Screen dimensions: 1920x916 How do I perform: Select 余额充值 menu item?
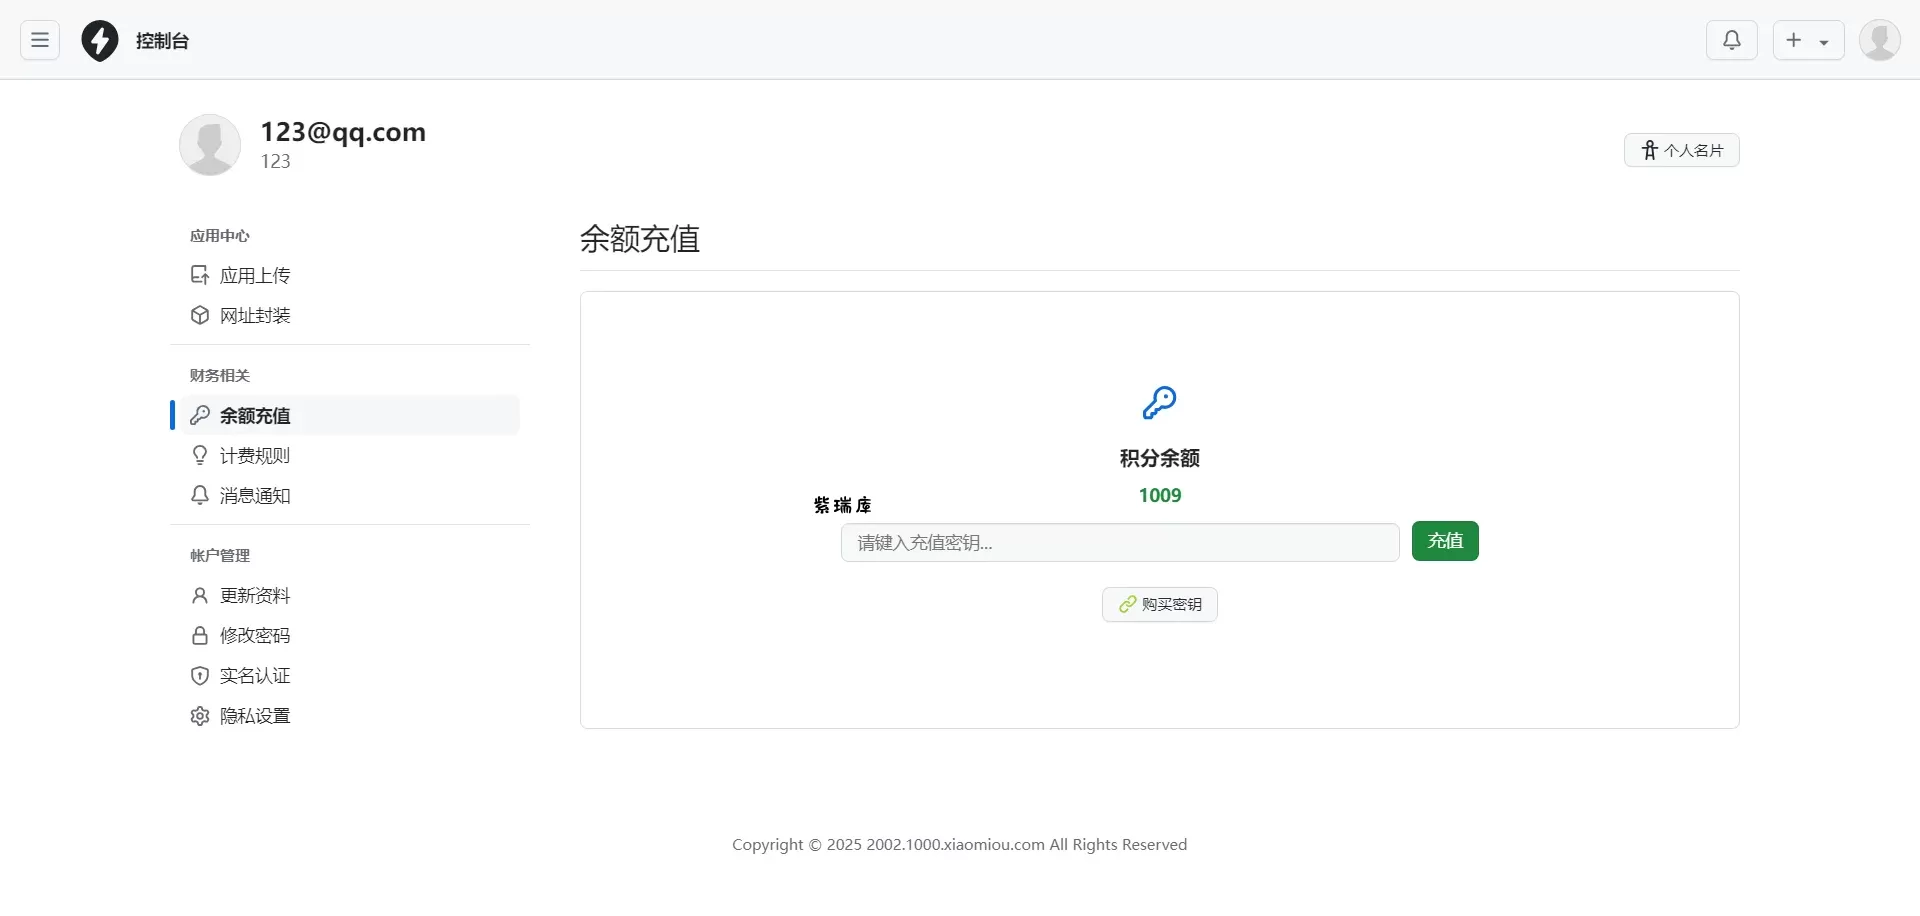(255, 415)
